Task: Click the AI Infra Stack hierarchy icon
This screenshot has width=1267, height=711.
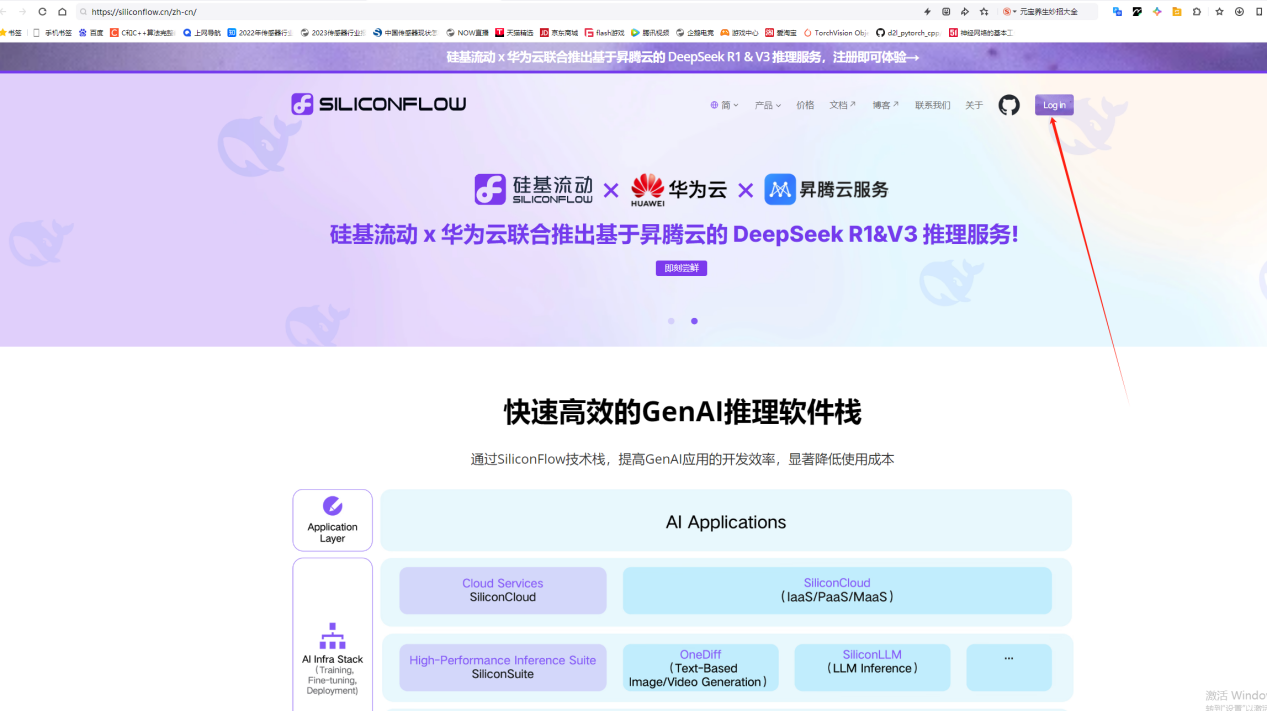Action: click(x=332, y=636)
